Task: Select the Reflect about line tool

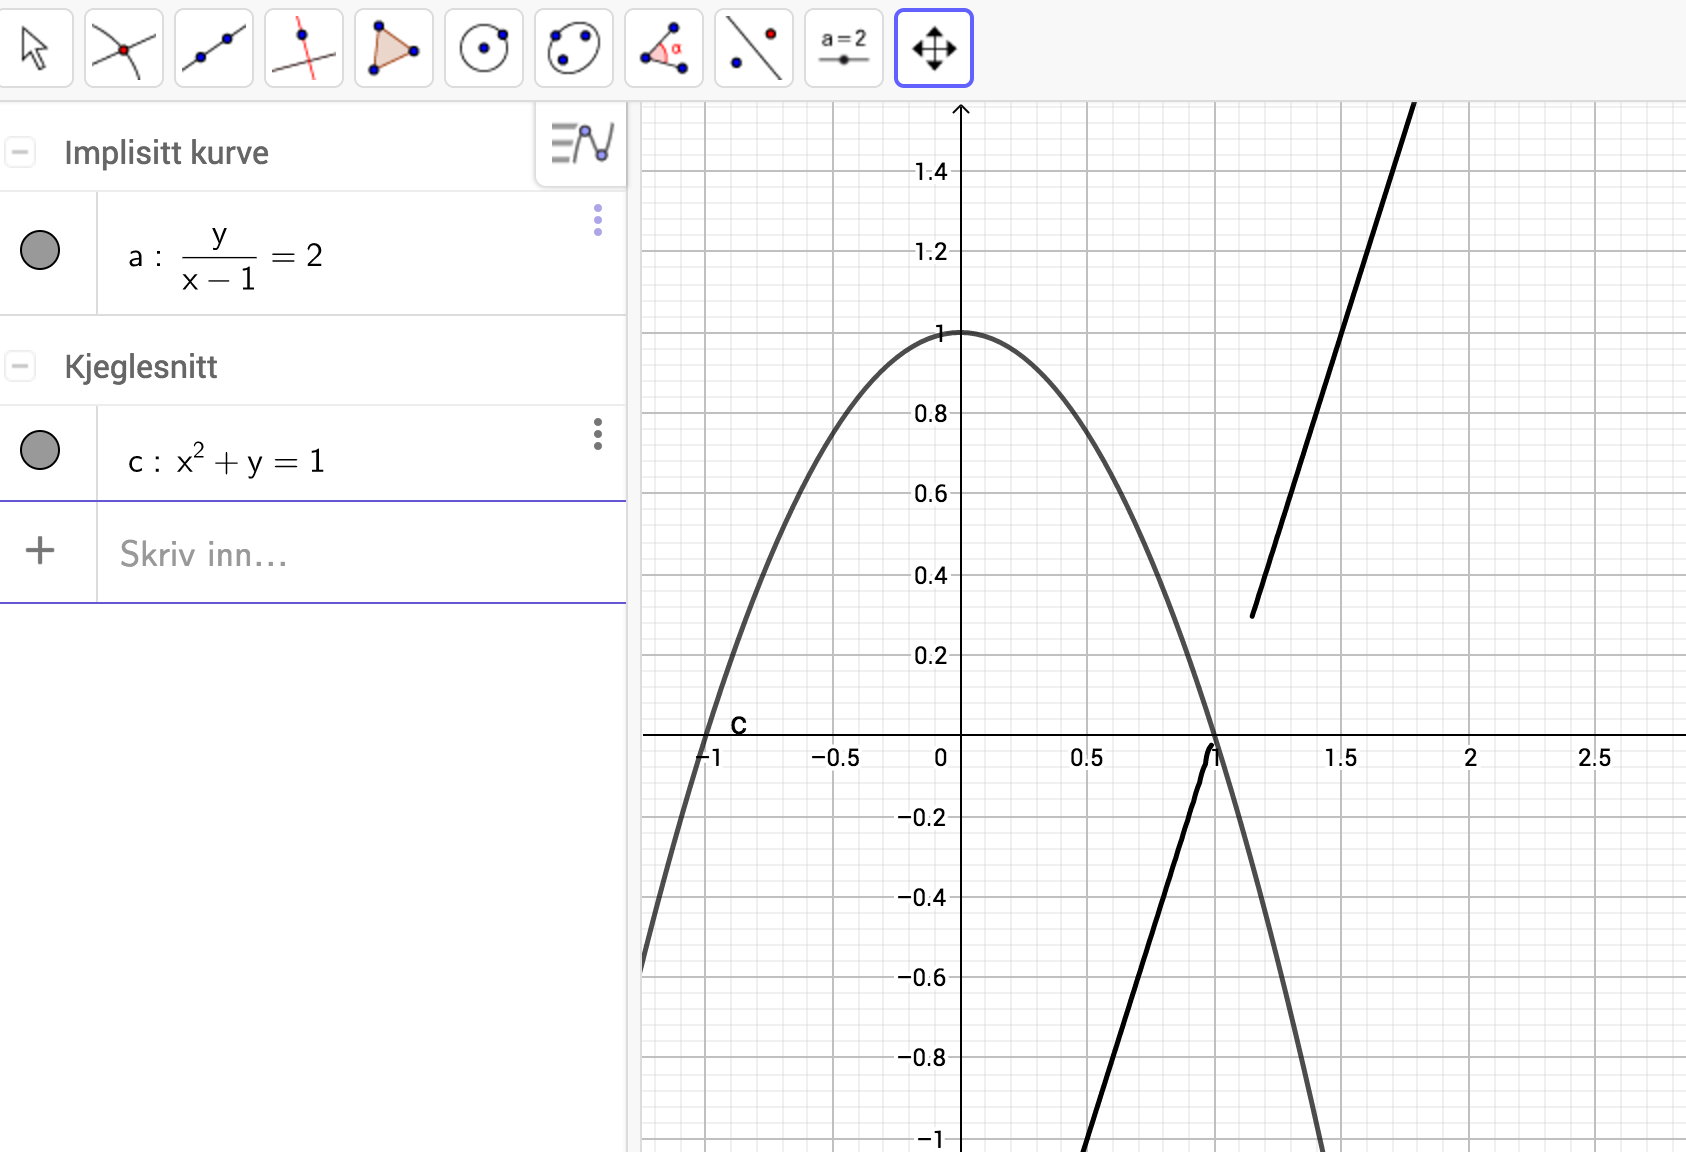Action: tap(754, 48)
